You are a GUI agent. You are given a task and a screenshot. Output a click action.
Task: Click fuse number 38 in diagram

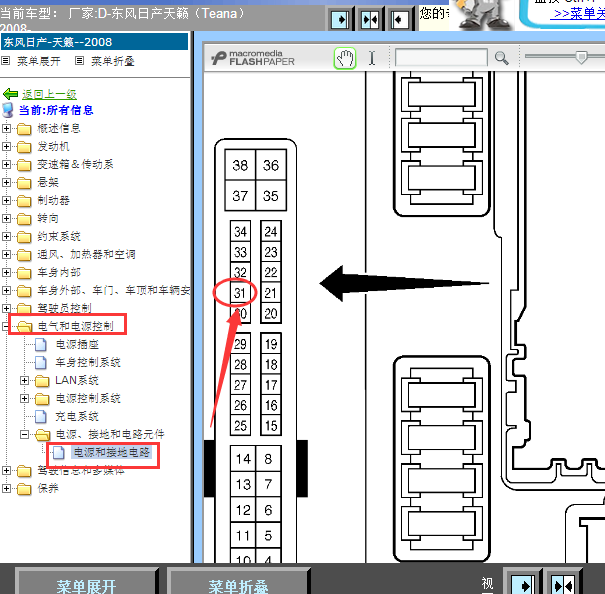240,165
